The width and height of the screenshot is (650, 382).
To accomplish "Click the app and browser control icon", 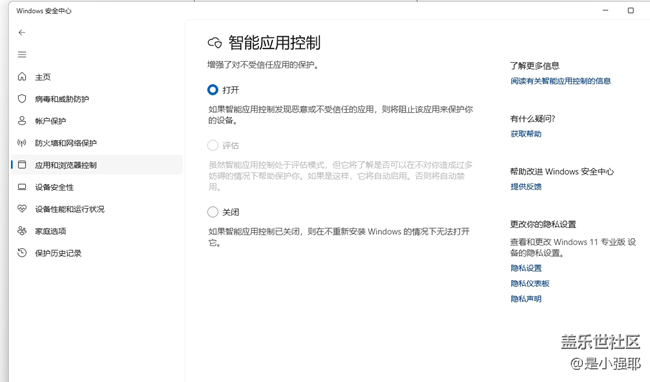I will (22, 165).
